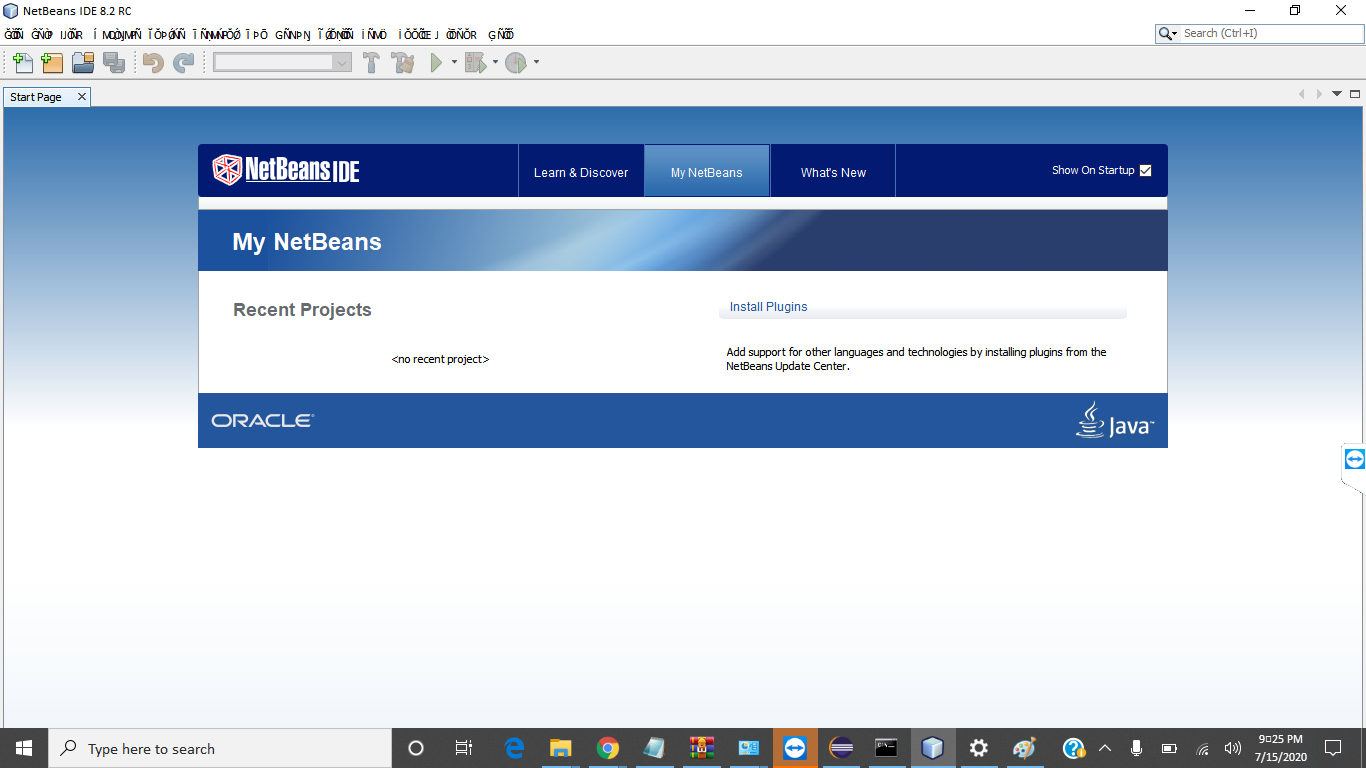
Task: Click the Build Project hammer icon
Action: (371, 63)
